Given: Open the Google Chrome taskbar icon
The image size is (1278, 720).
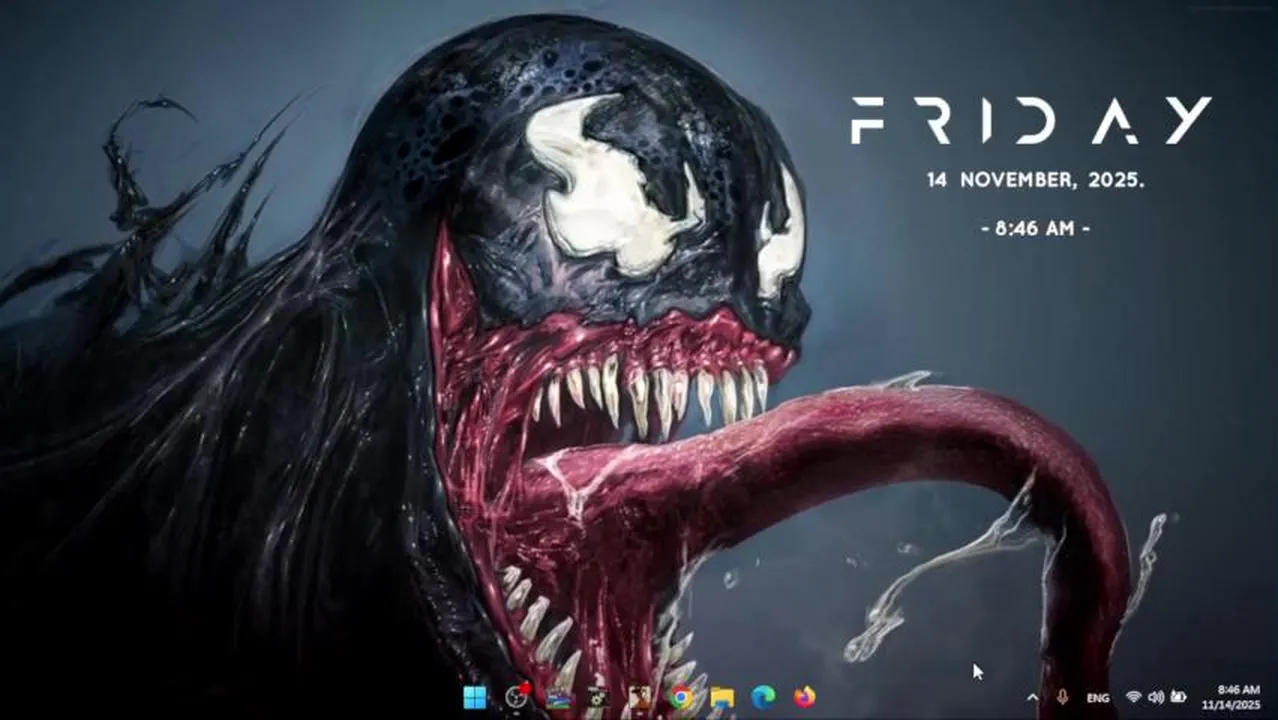Looking at the screenshot, I should (x=682, y=697).
